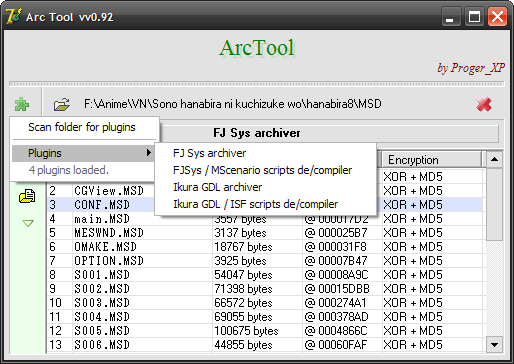This screenshot has width=514, height=364.
Task: Select the OMAKE.MSD file row
Action: [x=265, y=247]
